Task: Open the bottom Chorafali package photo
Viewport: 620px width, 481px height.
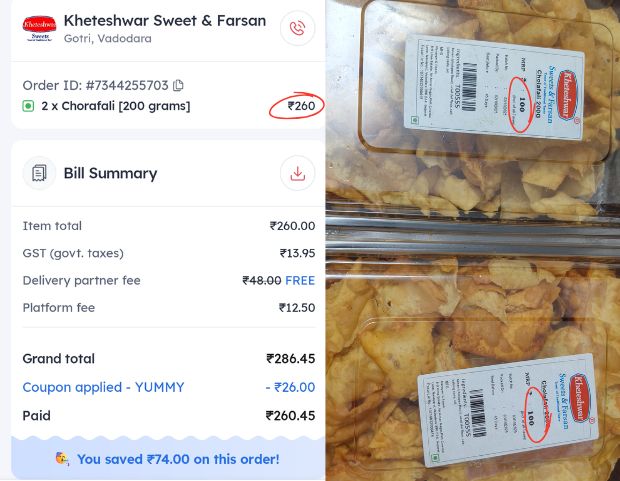Action: [x=472, y=370]
